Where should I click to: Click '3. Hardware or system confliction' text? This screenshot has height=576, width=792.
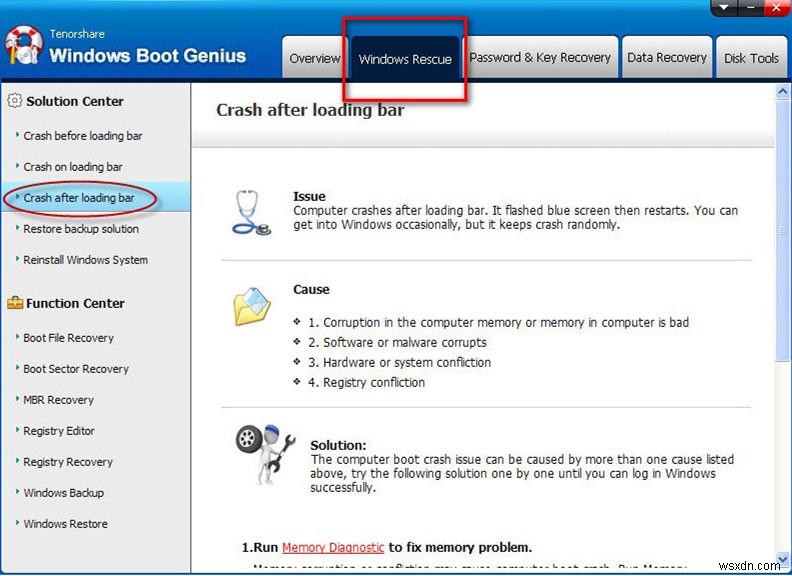(x=399, y=362)
